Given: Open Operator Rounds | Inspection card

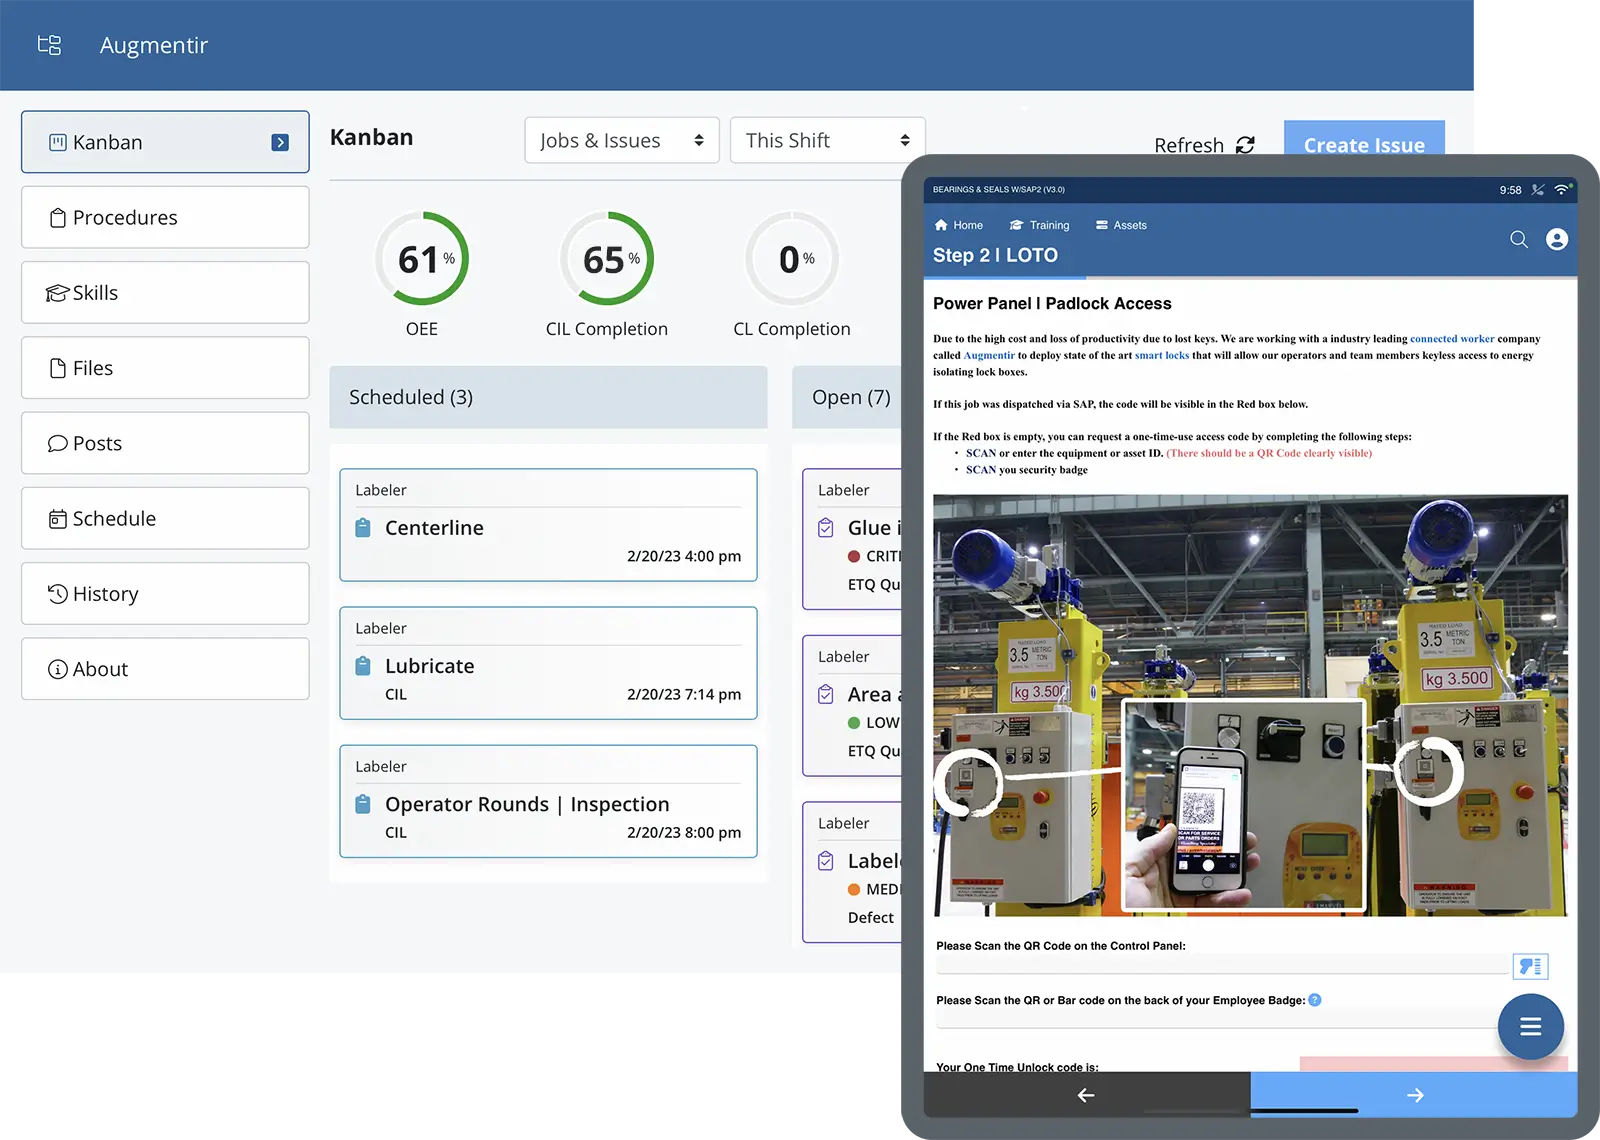Looking at the screenshot, I should (x=548, y=801).
